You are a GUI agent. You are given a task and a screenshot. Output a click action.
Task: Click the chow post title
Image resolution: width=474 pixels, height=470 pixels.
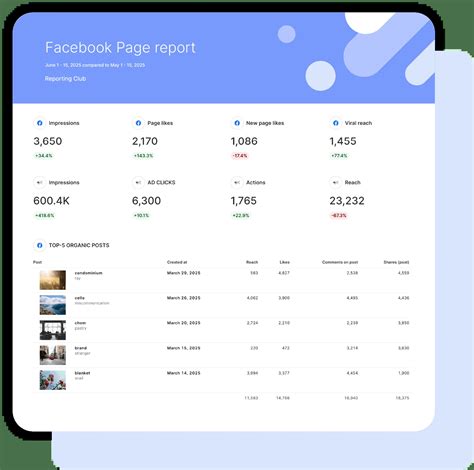[x=80, y=323]
